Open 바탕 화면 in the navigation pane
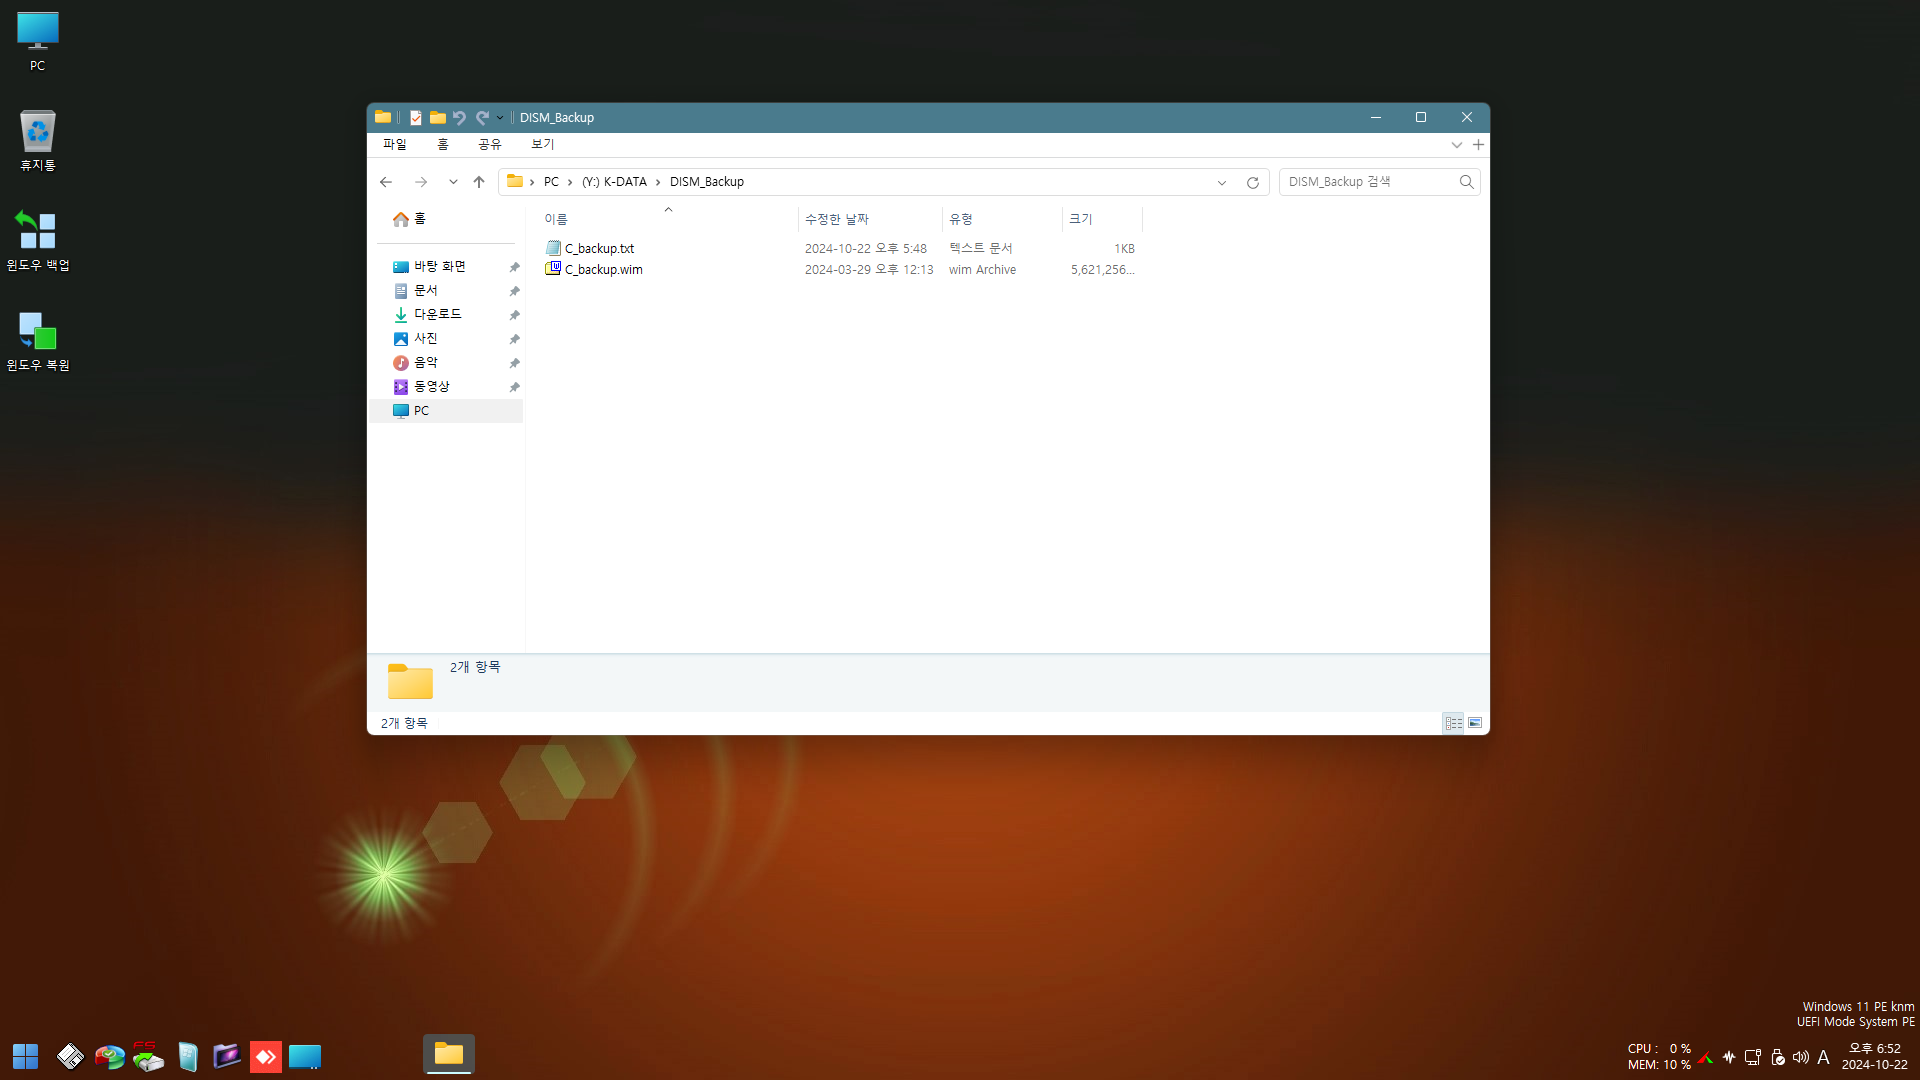Image resolution: width=1920 pixels, height=1080 pixels. pos(439,267)
